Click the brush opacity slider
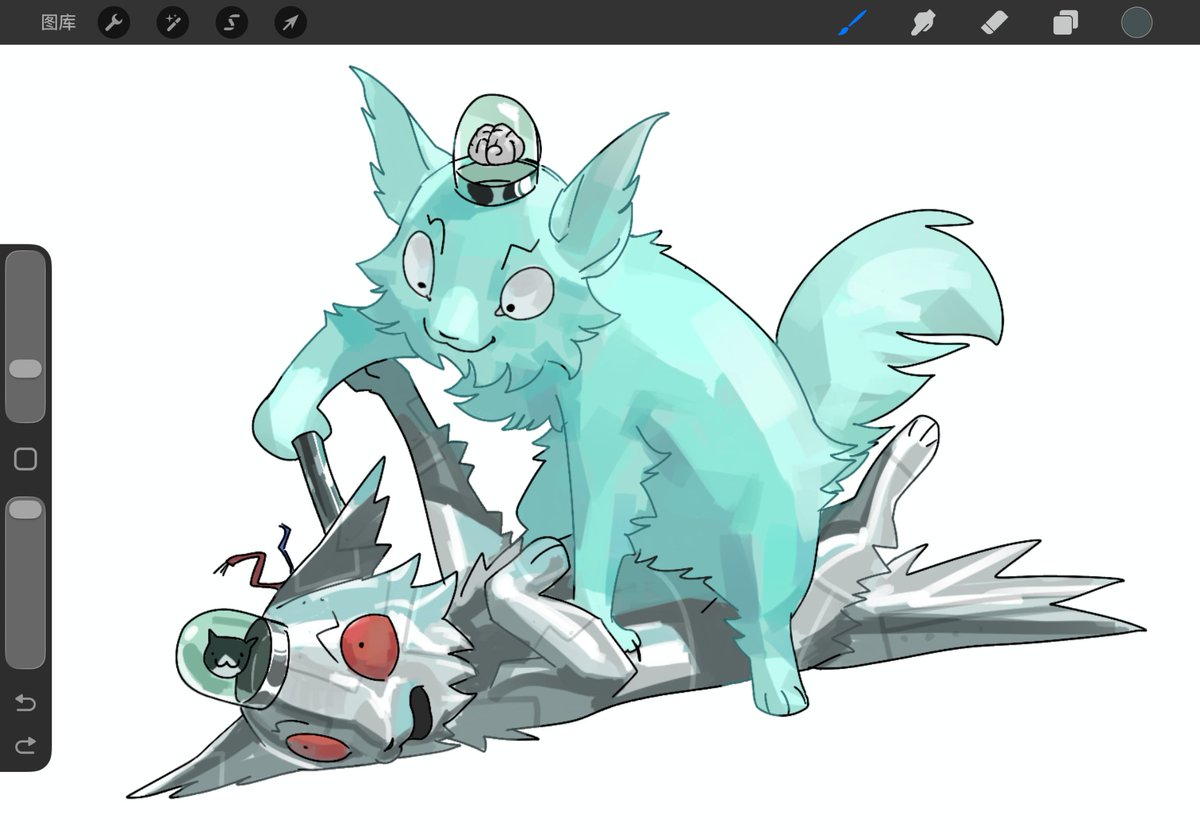 tap(25, 582)
